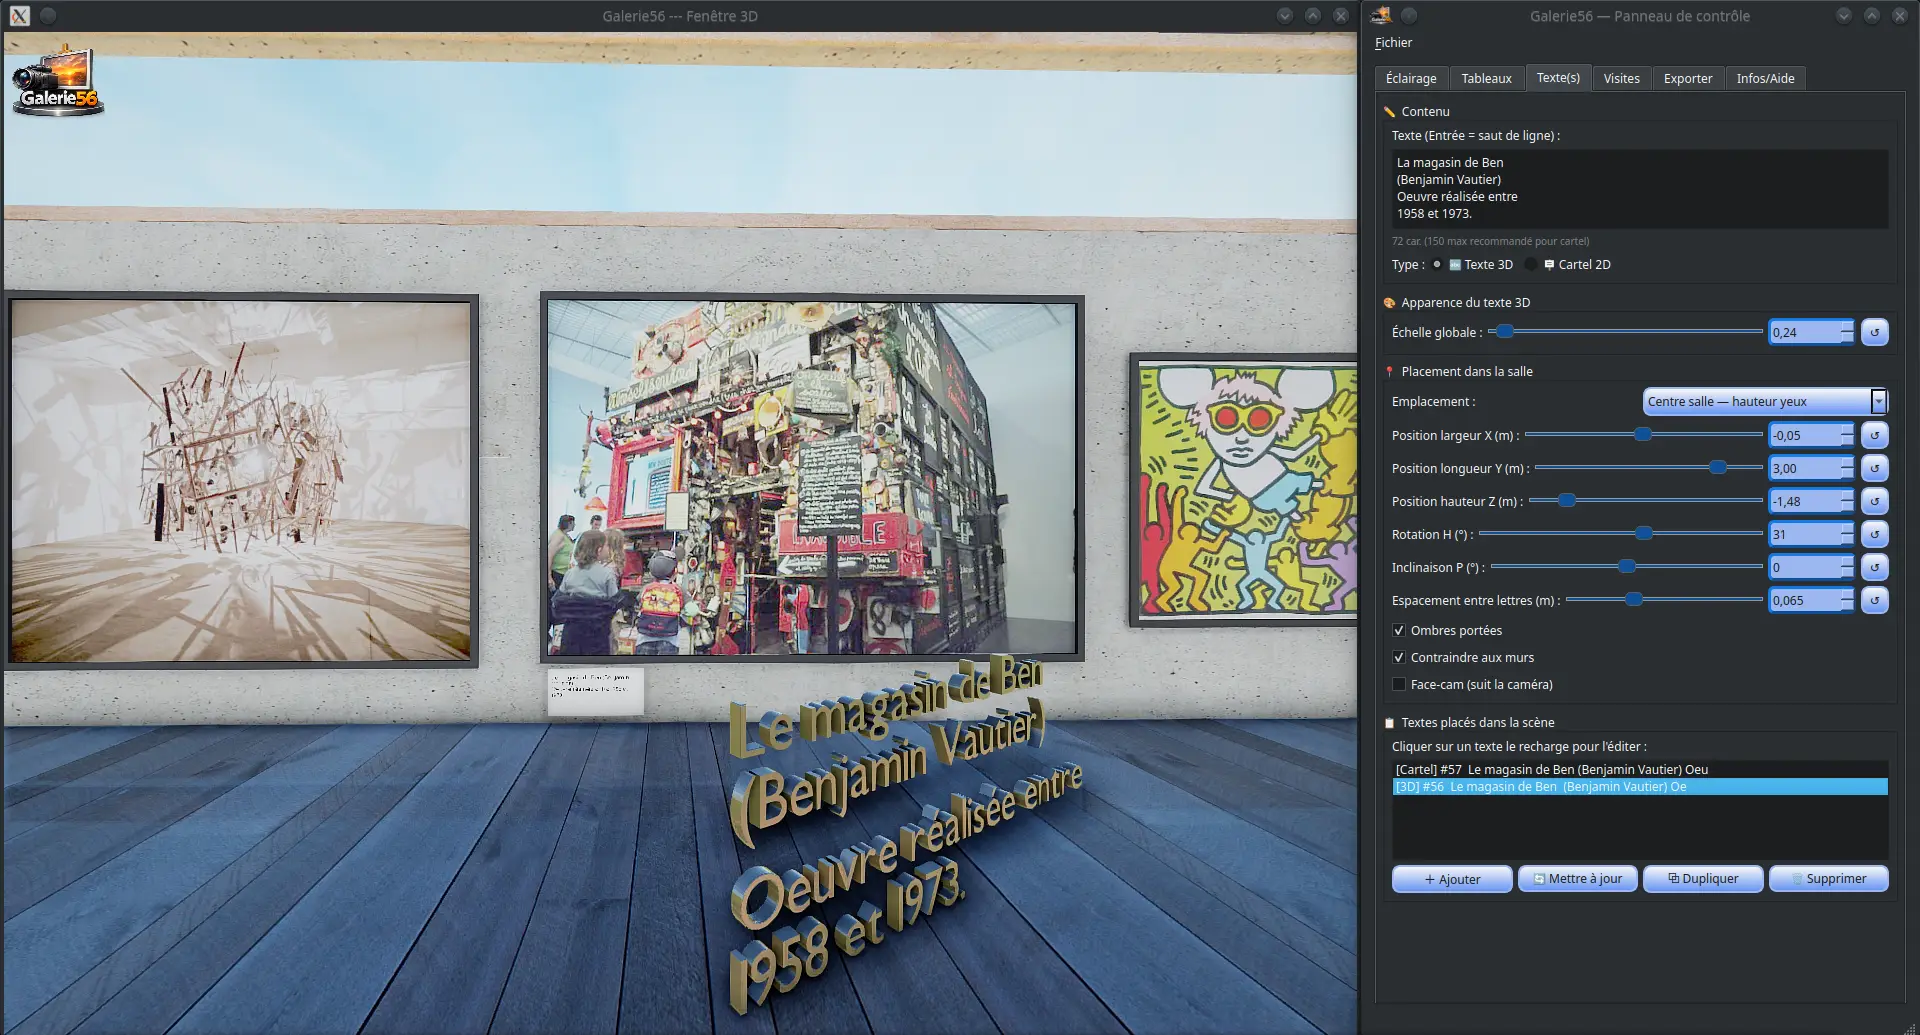Click the Position longueur Y spinbox arrows
The height and width of the screenshot is (1035, 1920).
pyautogui.click(x=1847, y=468)
